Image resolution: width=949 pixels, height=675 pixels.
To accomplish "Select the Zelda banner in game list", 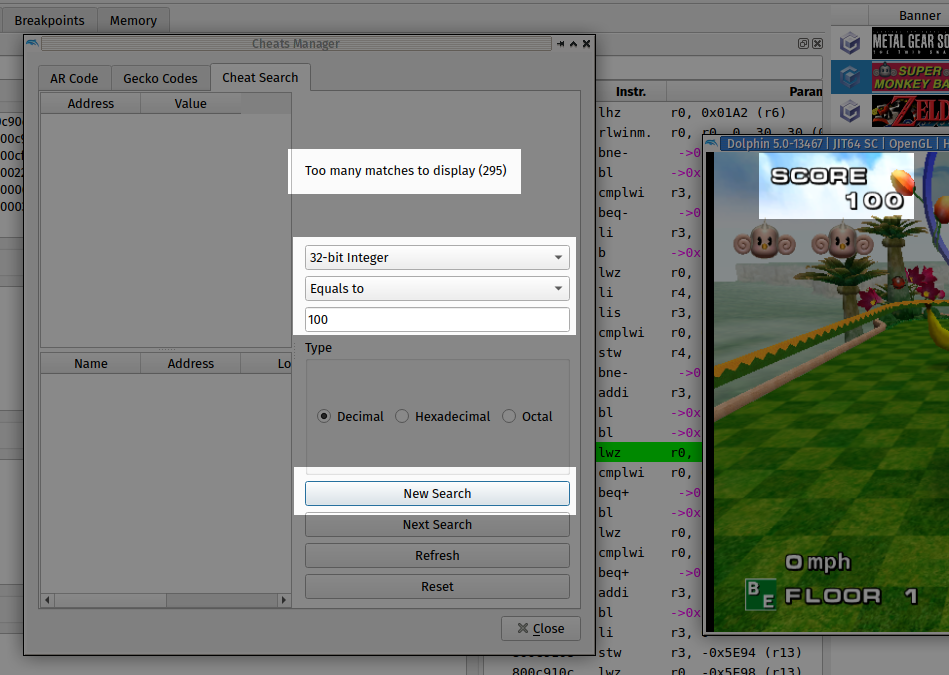I will point(910,111).
